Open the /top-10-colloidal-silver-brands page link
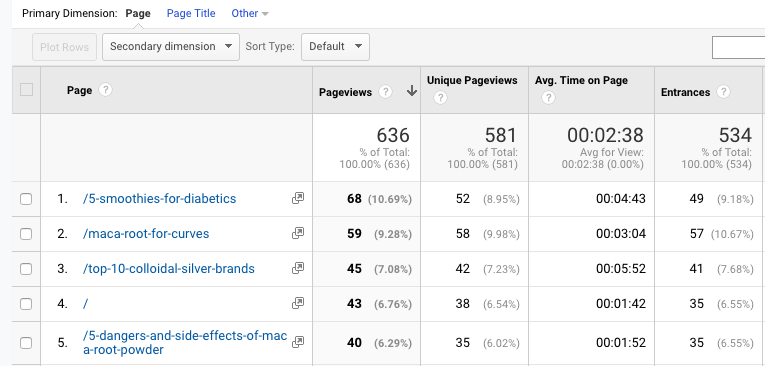The width and height of the screenshot is (765, 366). click(169, 269)
